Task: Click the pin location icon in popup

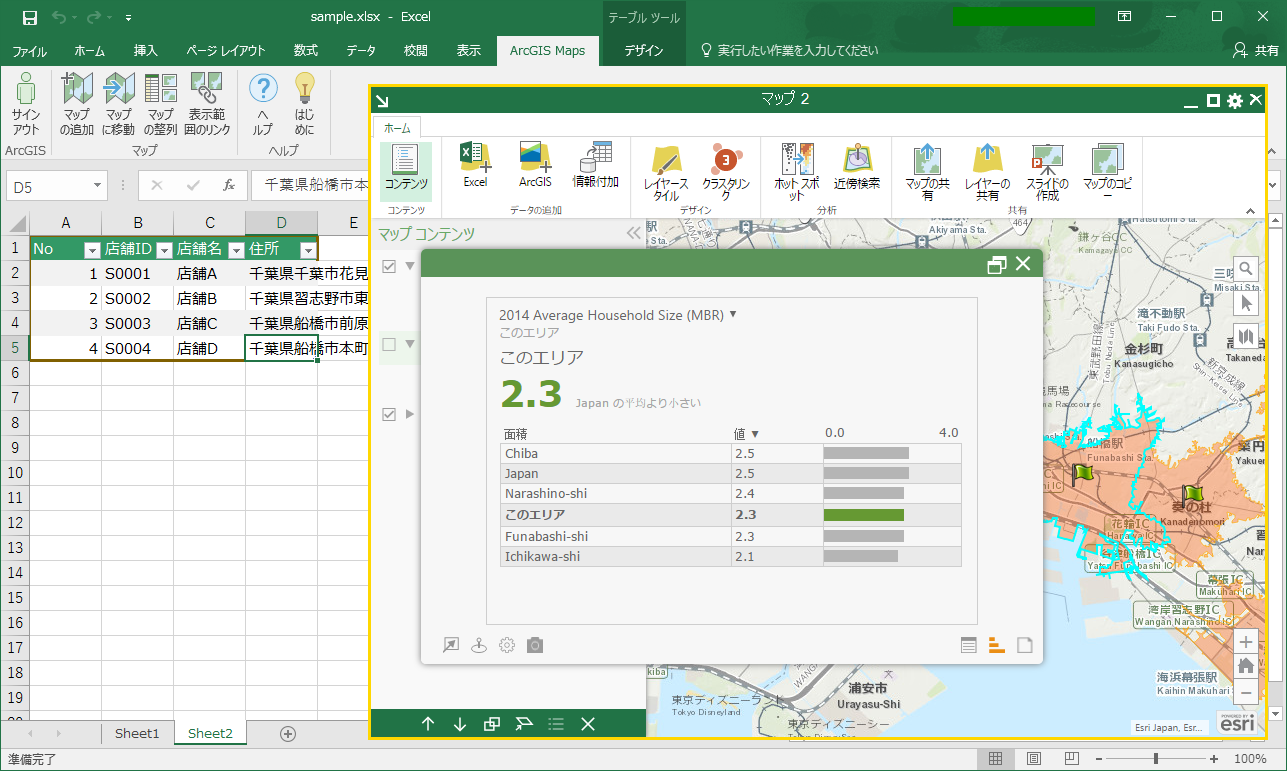Action: coord(479,645)
